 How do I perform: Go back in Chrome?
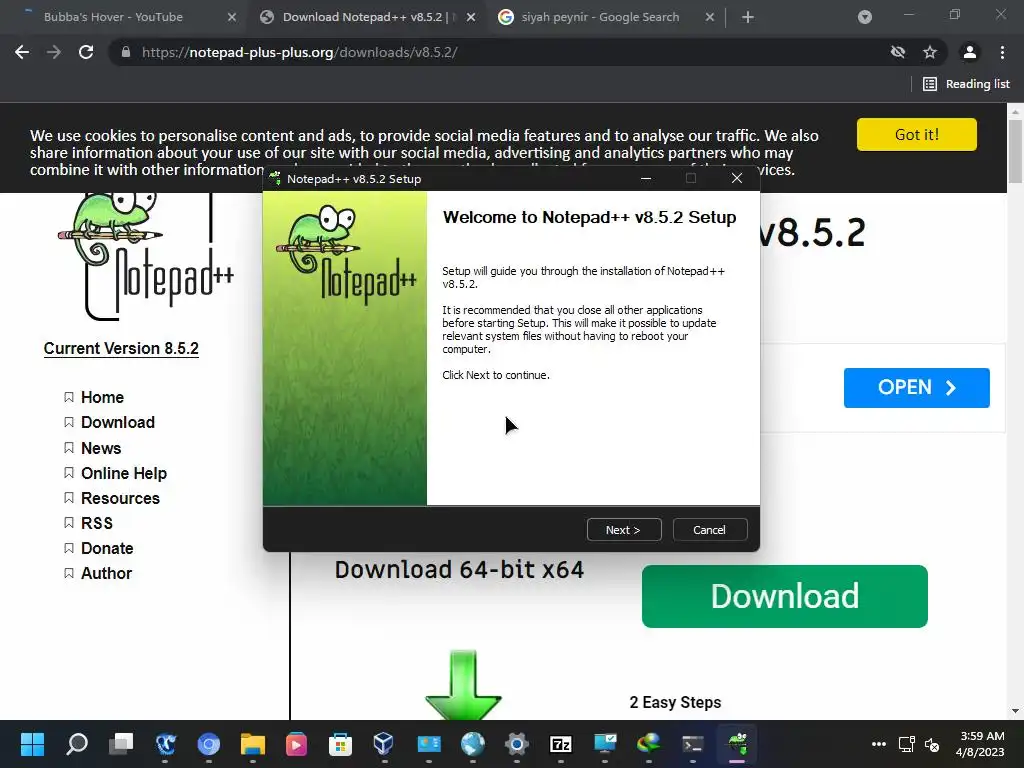22,52
